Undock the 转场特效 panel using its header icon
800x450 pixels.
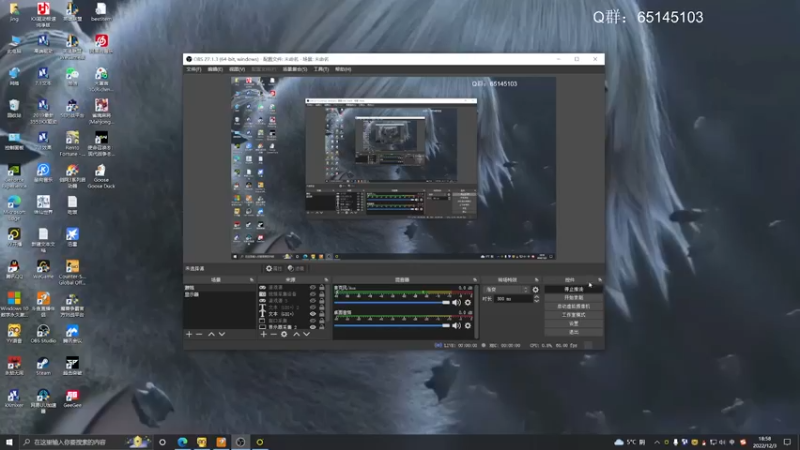click(x=536, y=280)
